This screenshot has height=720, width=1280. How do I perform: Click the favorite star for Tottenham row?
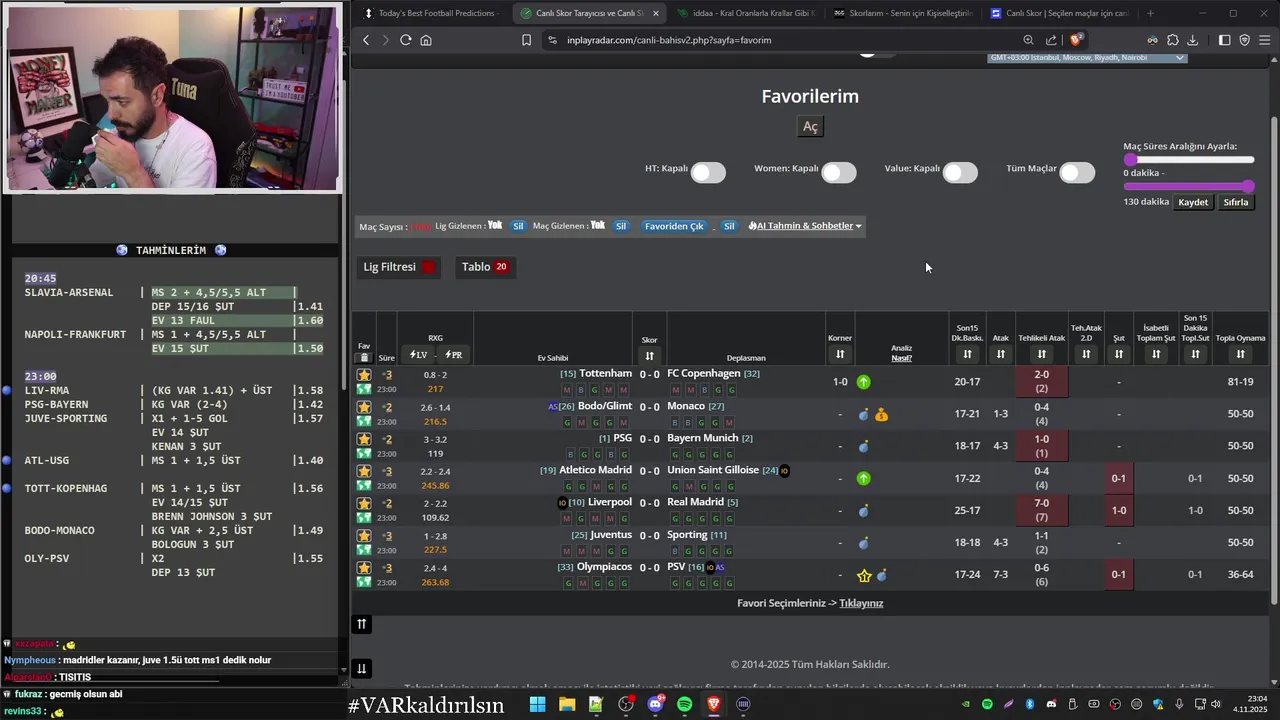click(x=364, y=375)
